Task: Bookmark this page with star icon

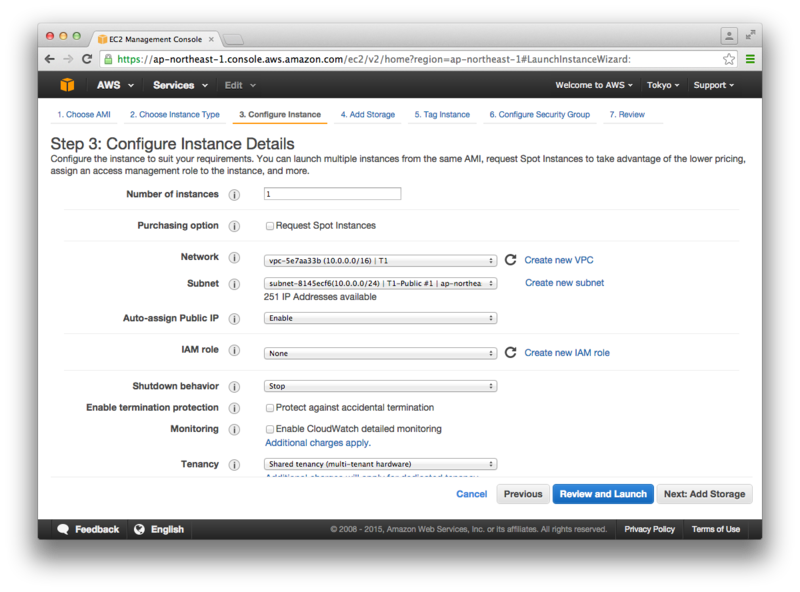Action: click(x=729, y=59)
